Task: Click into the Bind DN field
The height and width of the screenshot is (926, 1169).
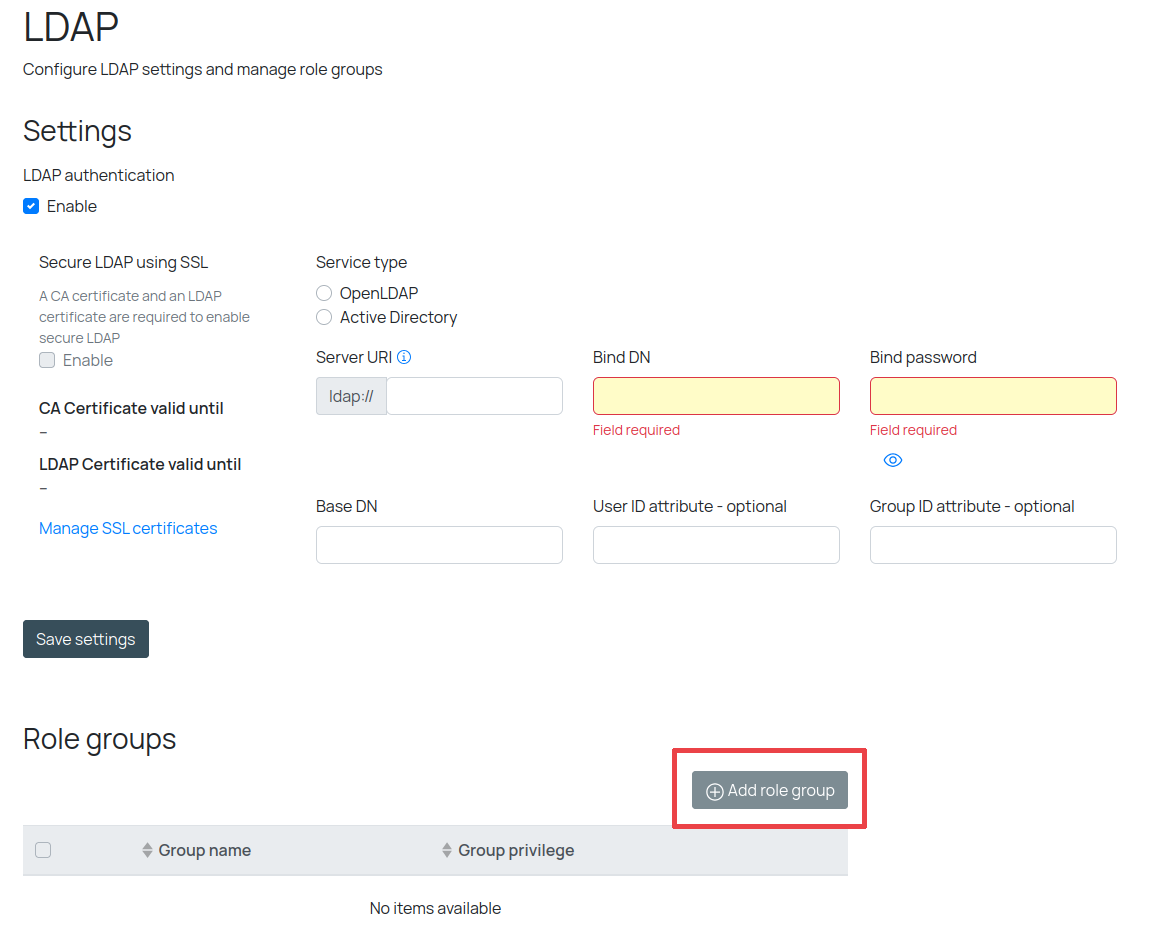Action: click(716, 396)
